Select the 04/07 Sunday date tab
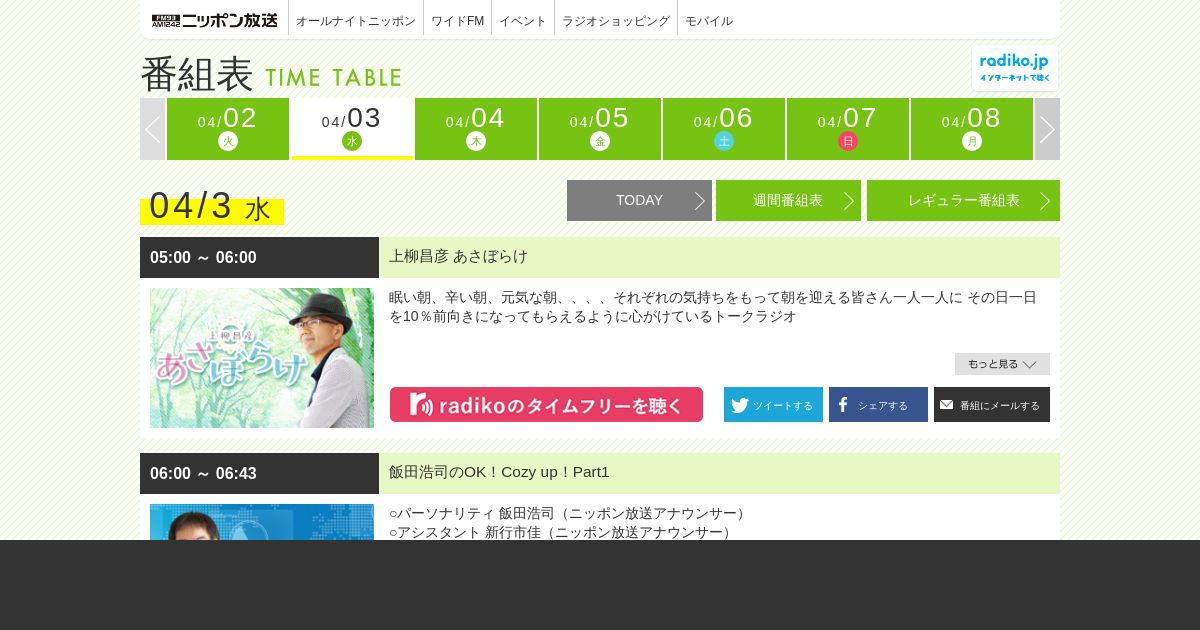The image size is (1200, 630). pyautogui.click(x=848, y=129)
